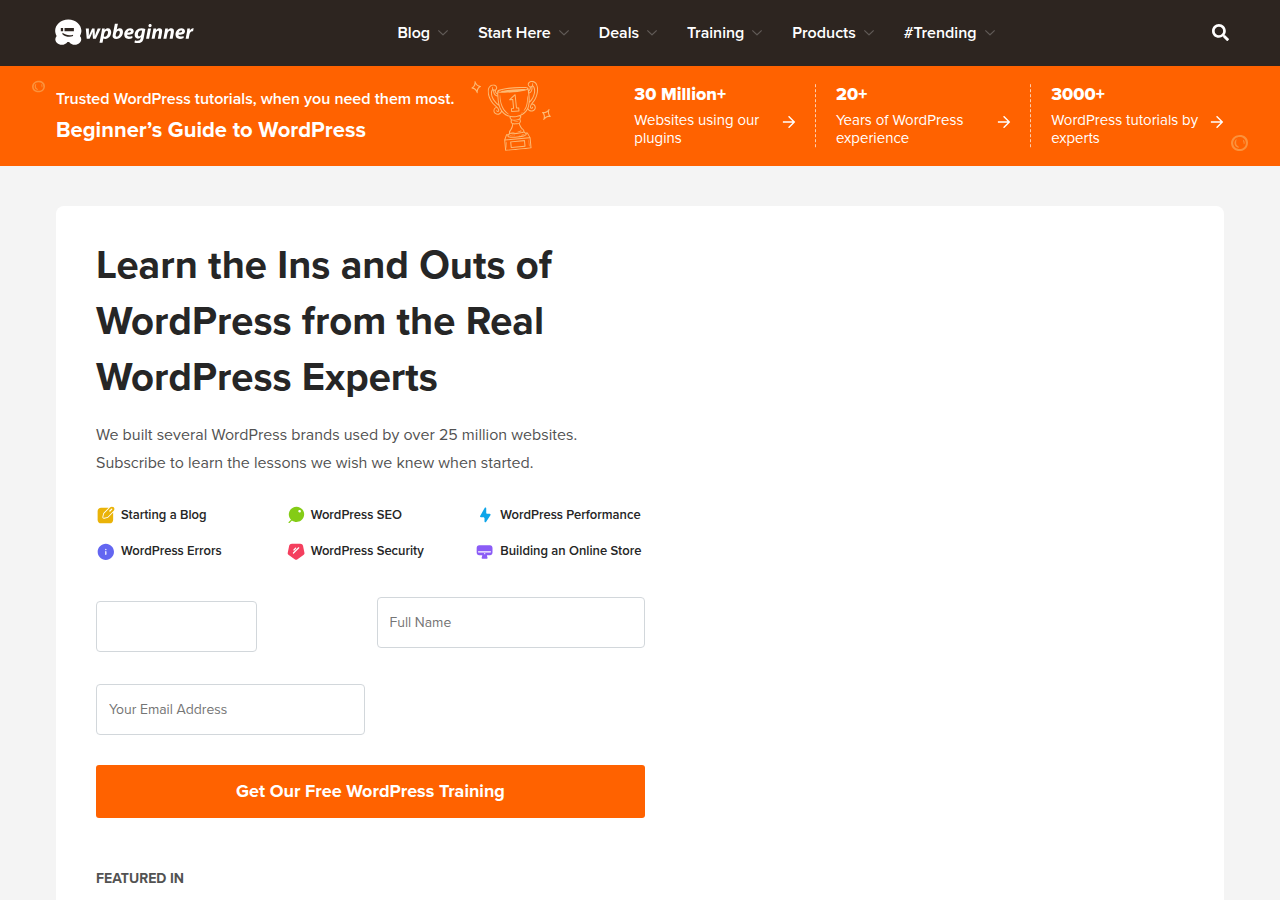The height and width of the screenshot is (900, 1280).
Task: Click the red WordPress Security shield icon
Action: coord(296,551)
